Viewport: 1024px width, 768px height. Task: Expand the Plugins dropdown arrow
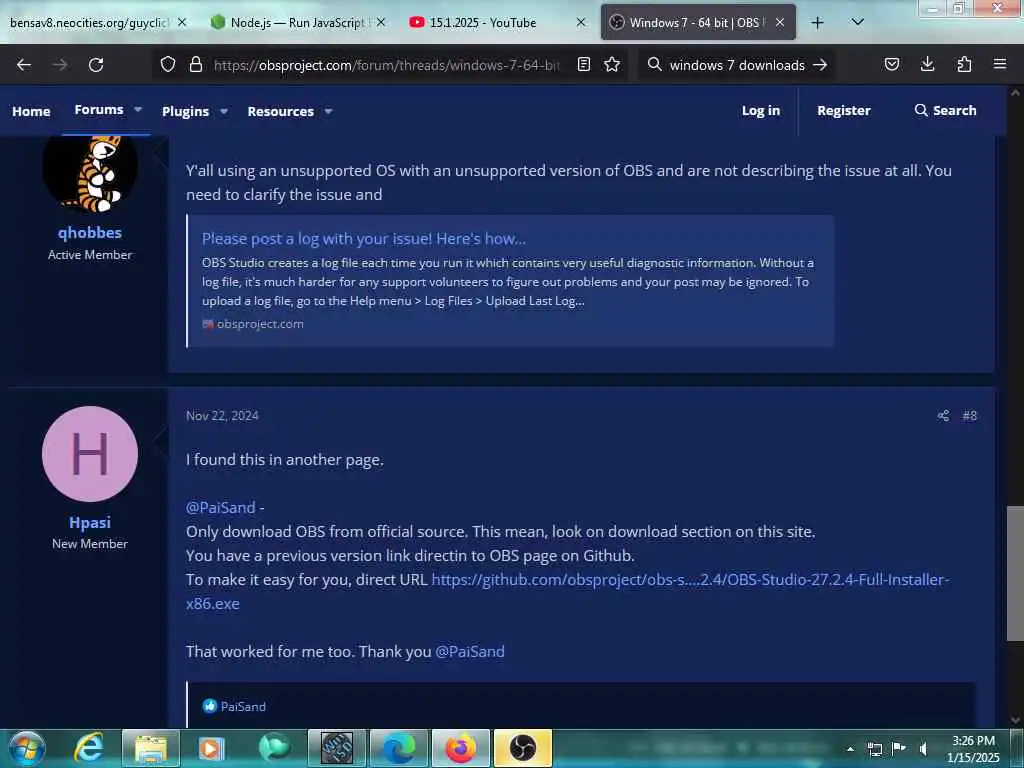[223, 112]
